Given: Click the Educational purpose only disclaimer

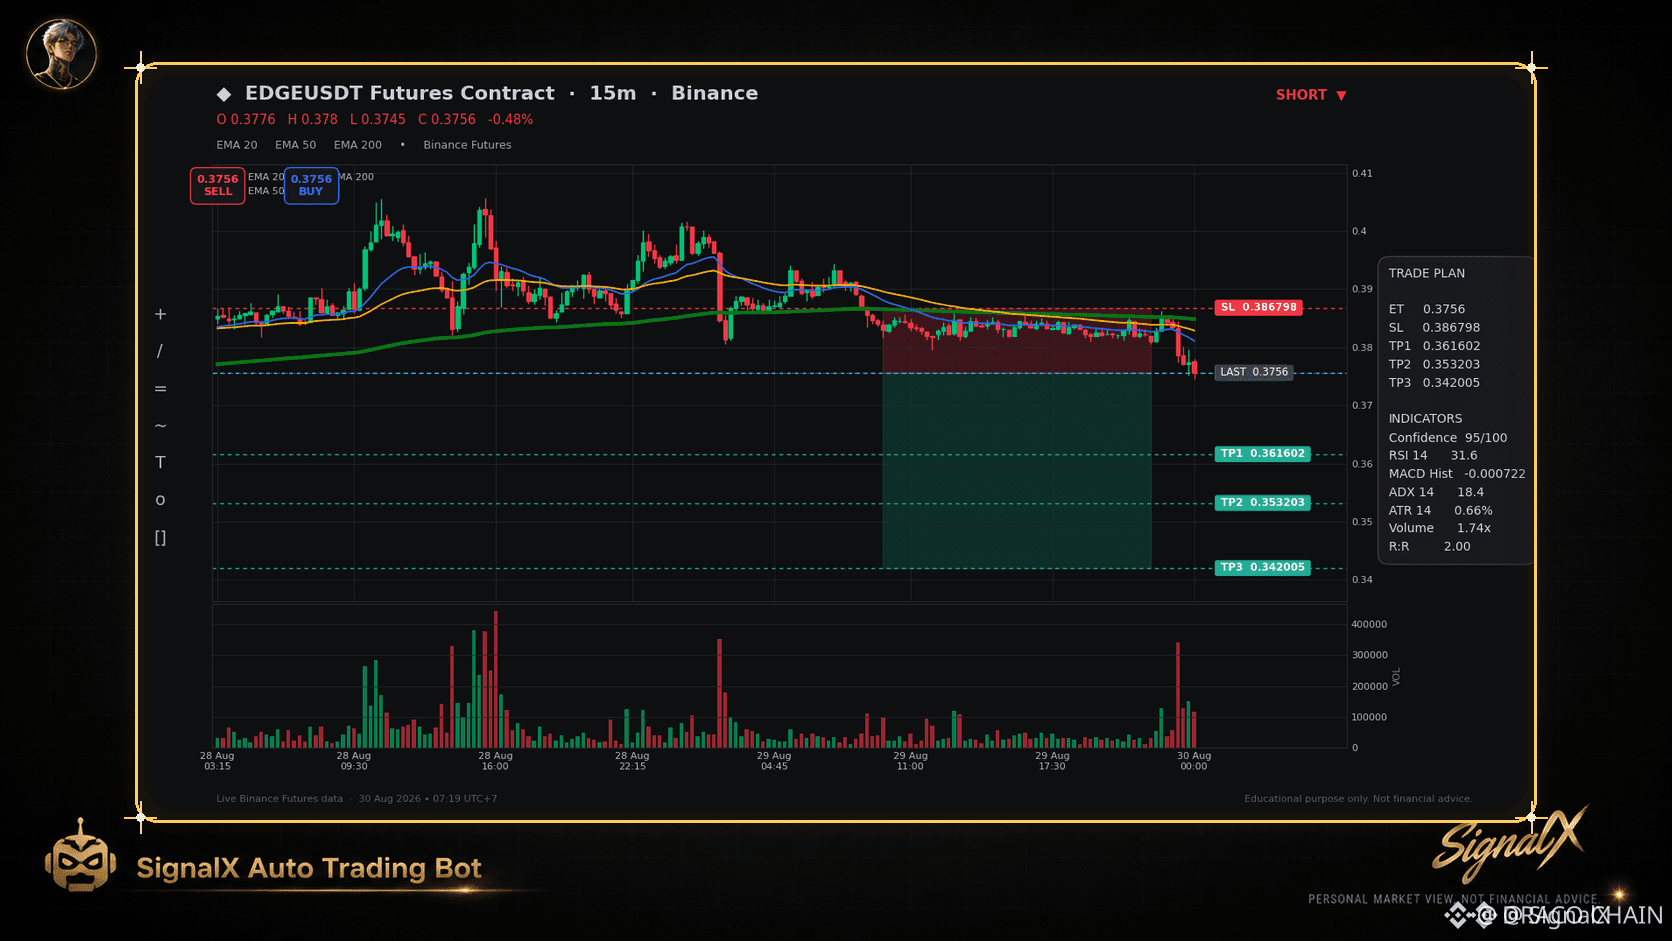Looking at the screenshot, I should point(1358,799).
